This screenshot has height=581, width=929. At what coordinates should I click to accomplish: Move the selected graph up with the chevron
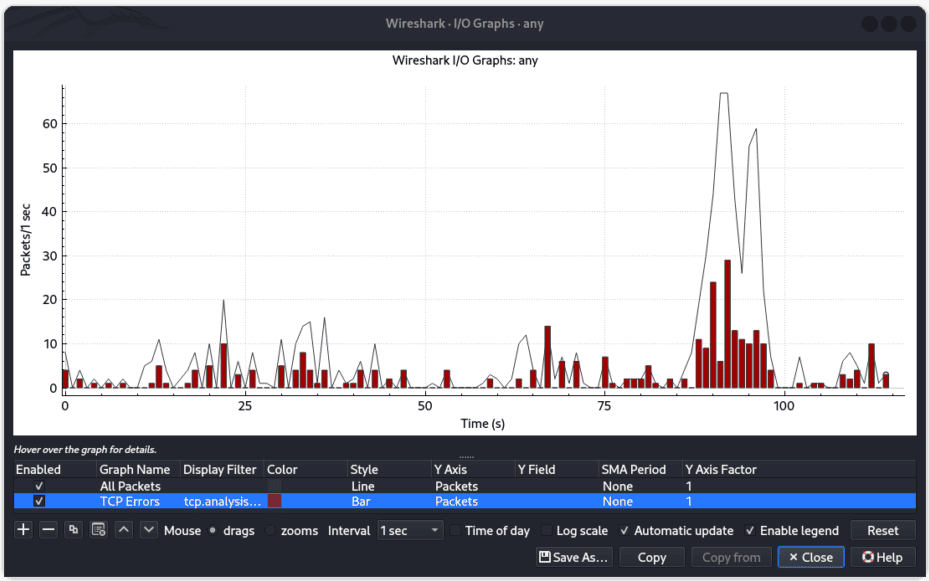pyautogui.click(x=123, y=529)
